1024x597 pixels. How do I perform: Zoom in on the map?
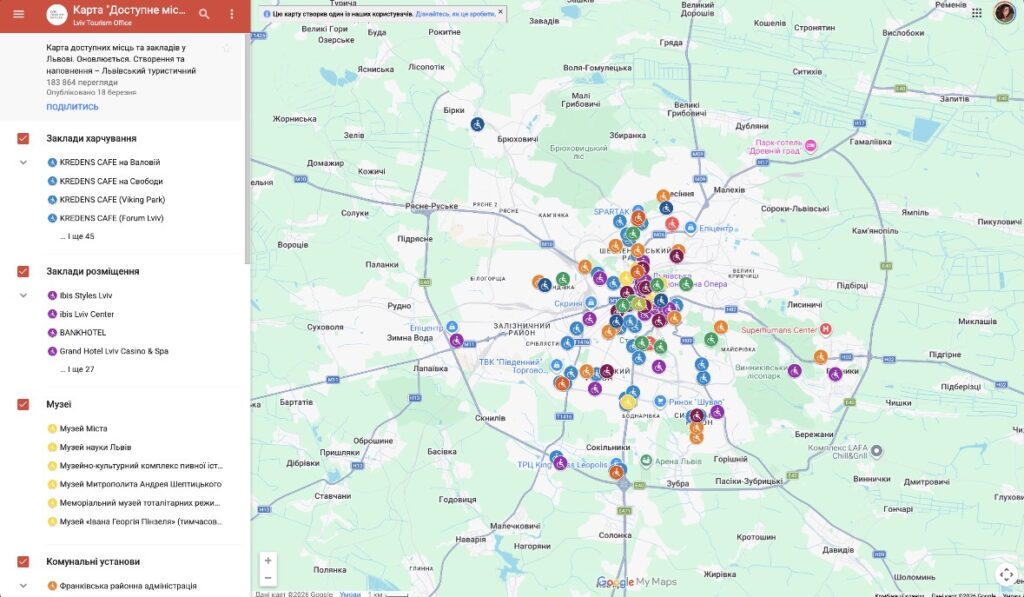(268, 560)
